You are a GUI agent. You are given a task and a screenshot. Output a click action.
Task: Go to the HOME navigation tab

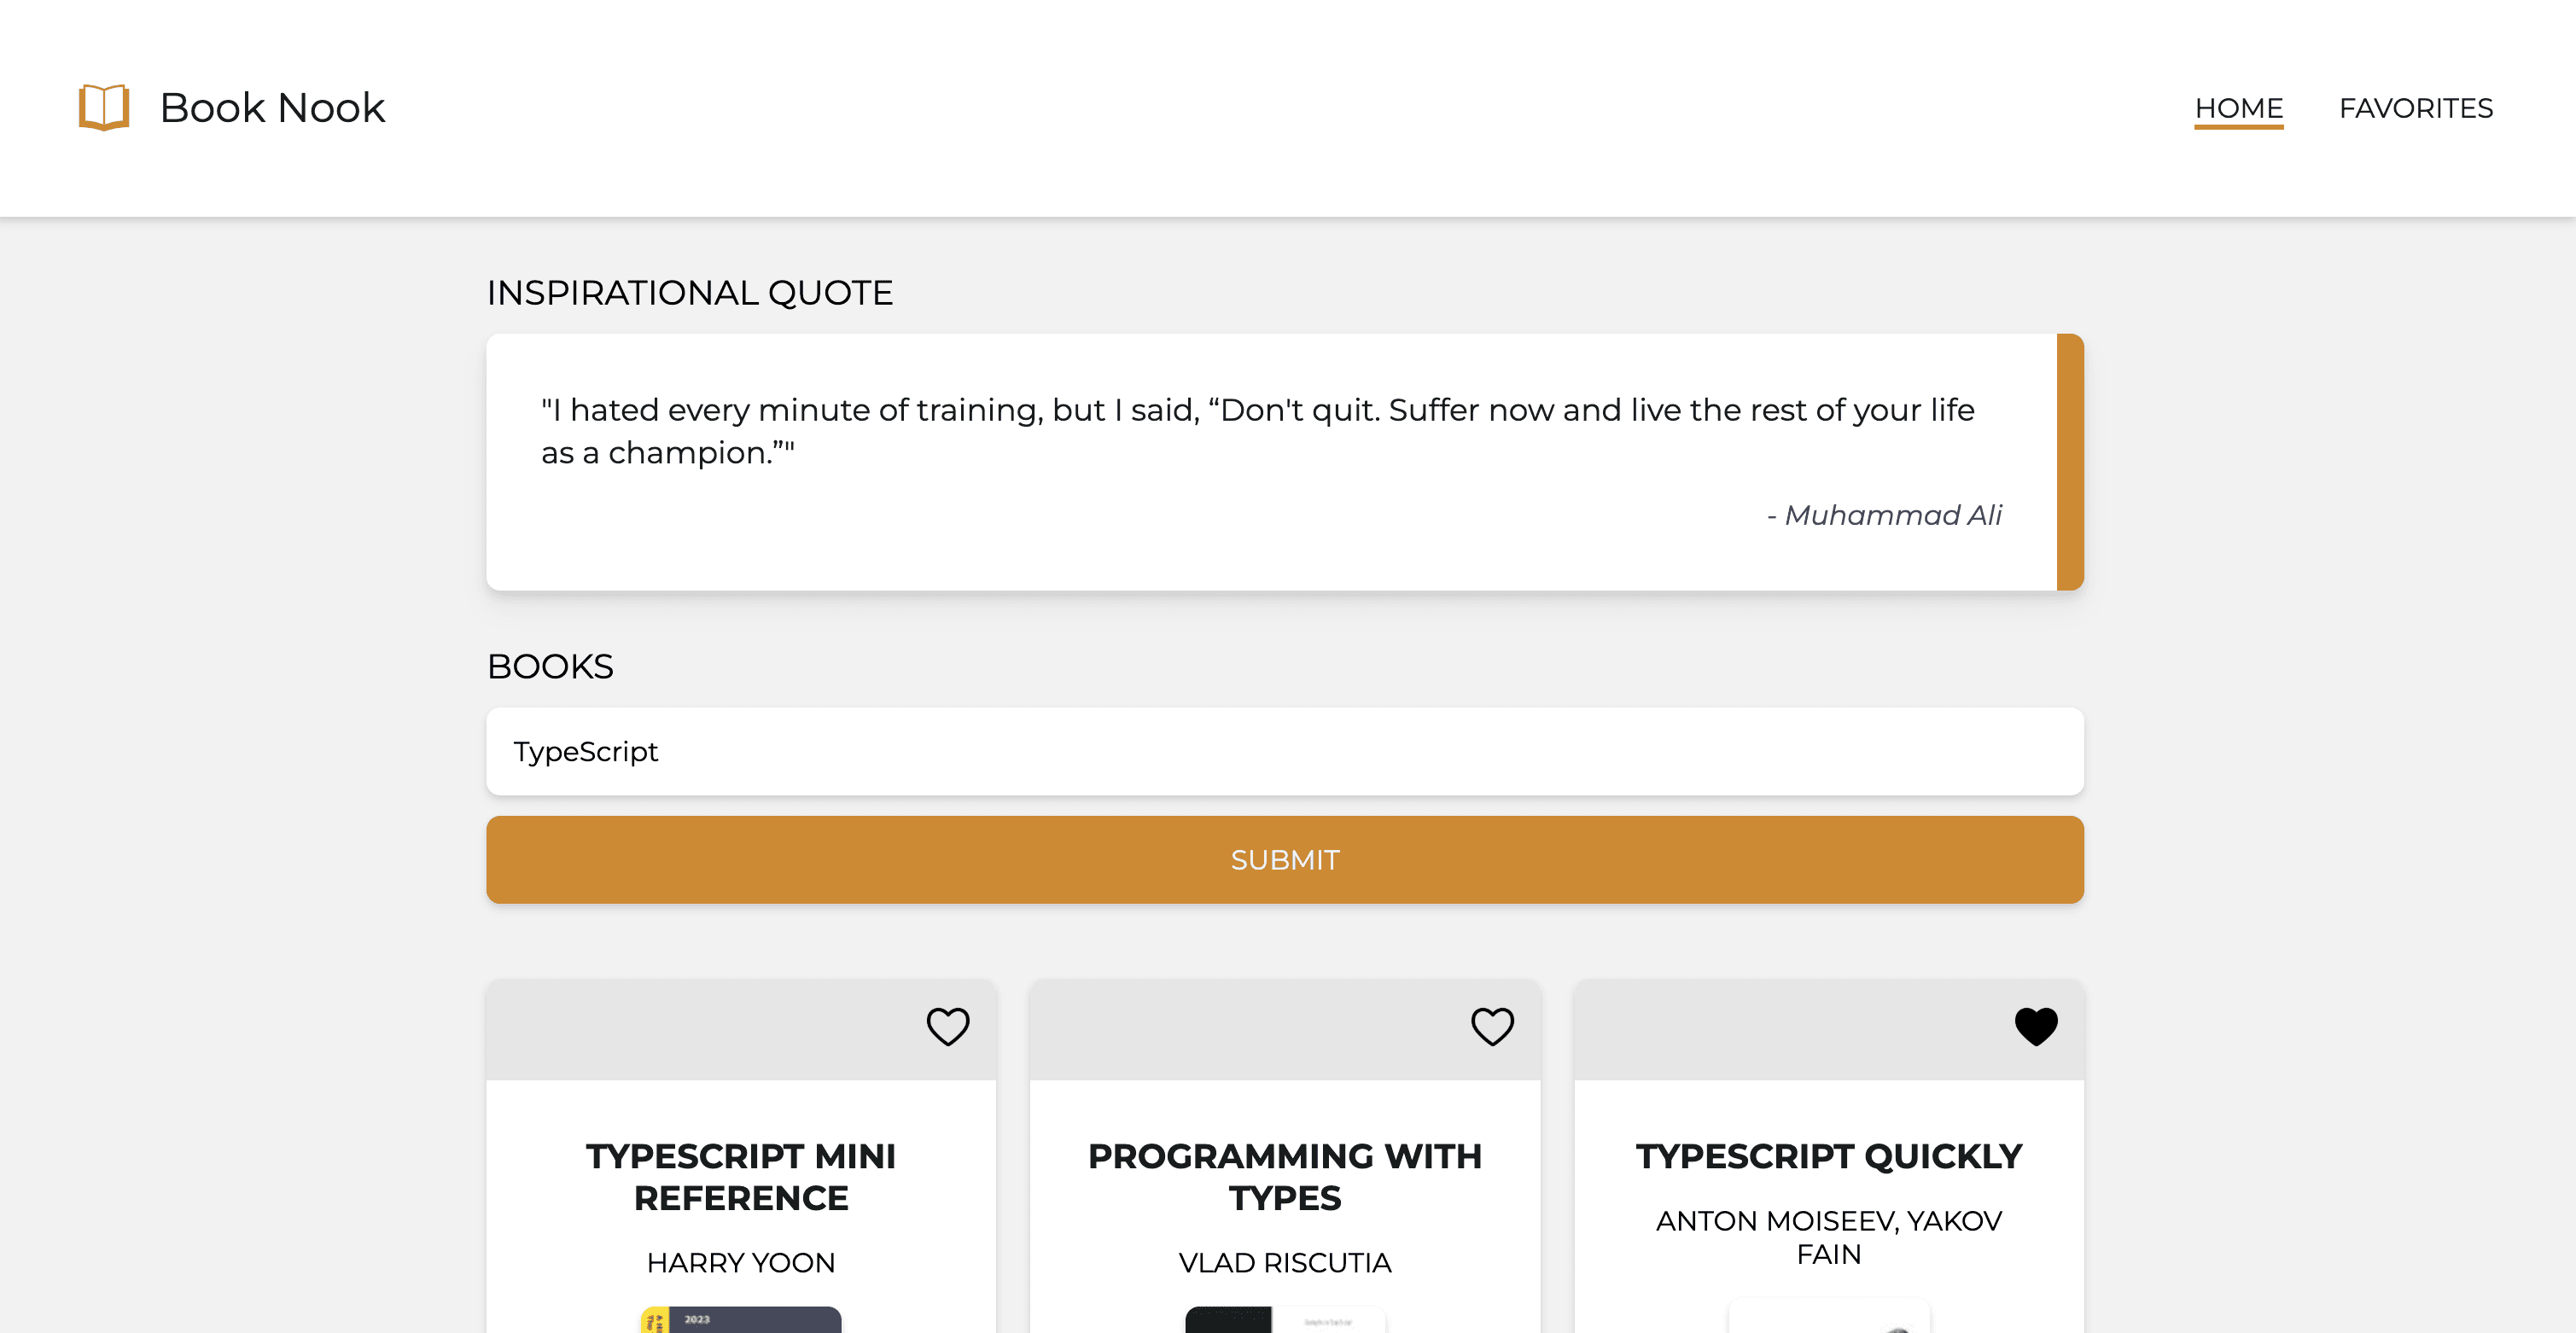click(x=2238, y=108)
